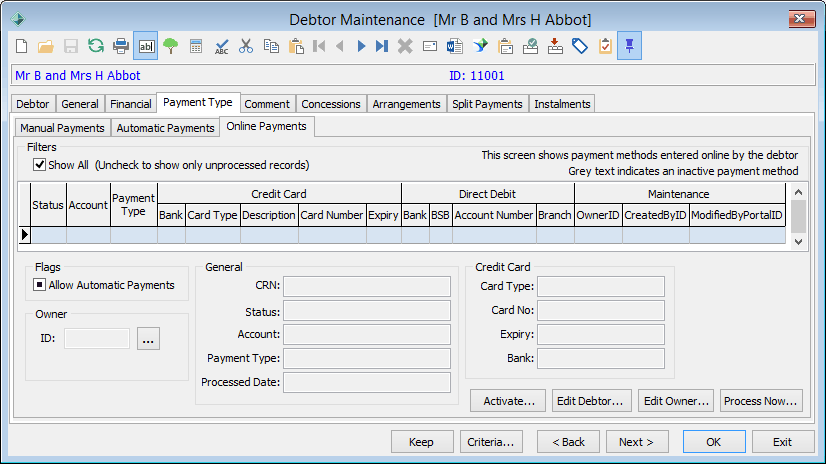Viewport: 826px width, 464px height.
Task: Open the clipboard checklist icon
Action: tap(605, 46)
